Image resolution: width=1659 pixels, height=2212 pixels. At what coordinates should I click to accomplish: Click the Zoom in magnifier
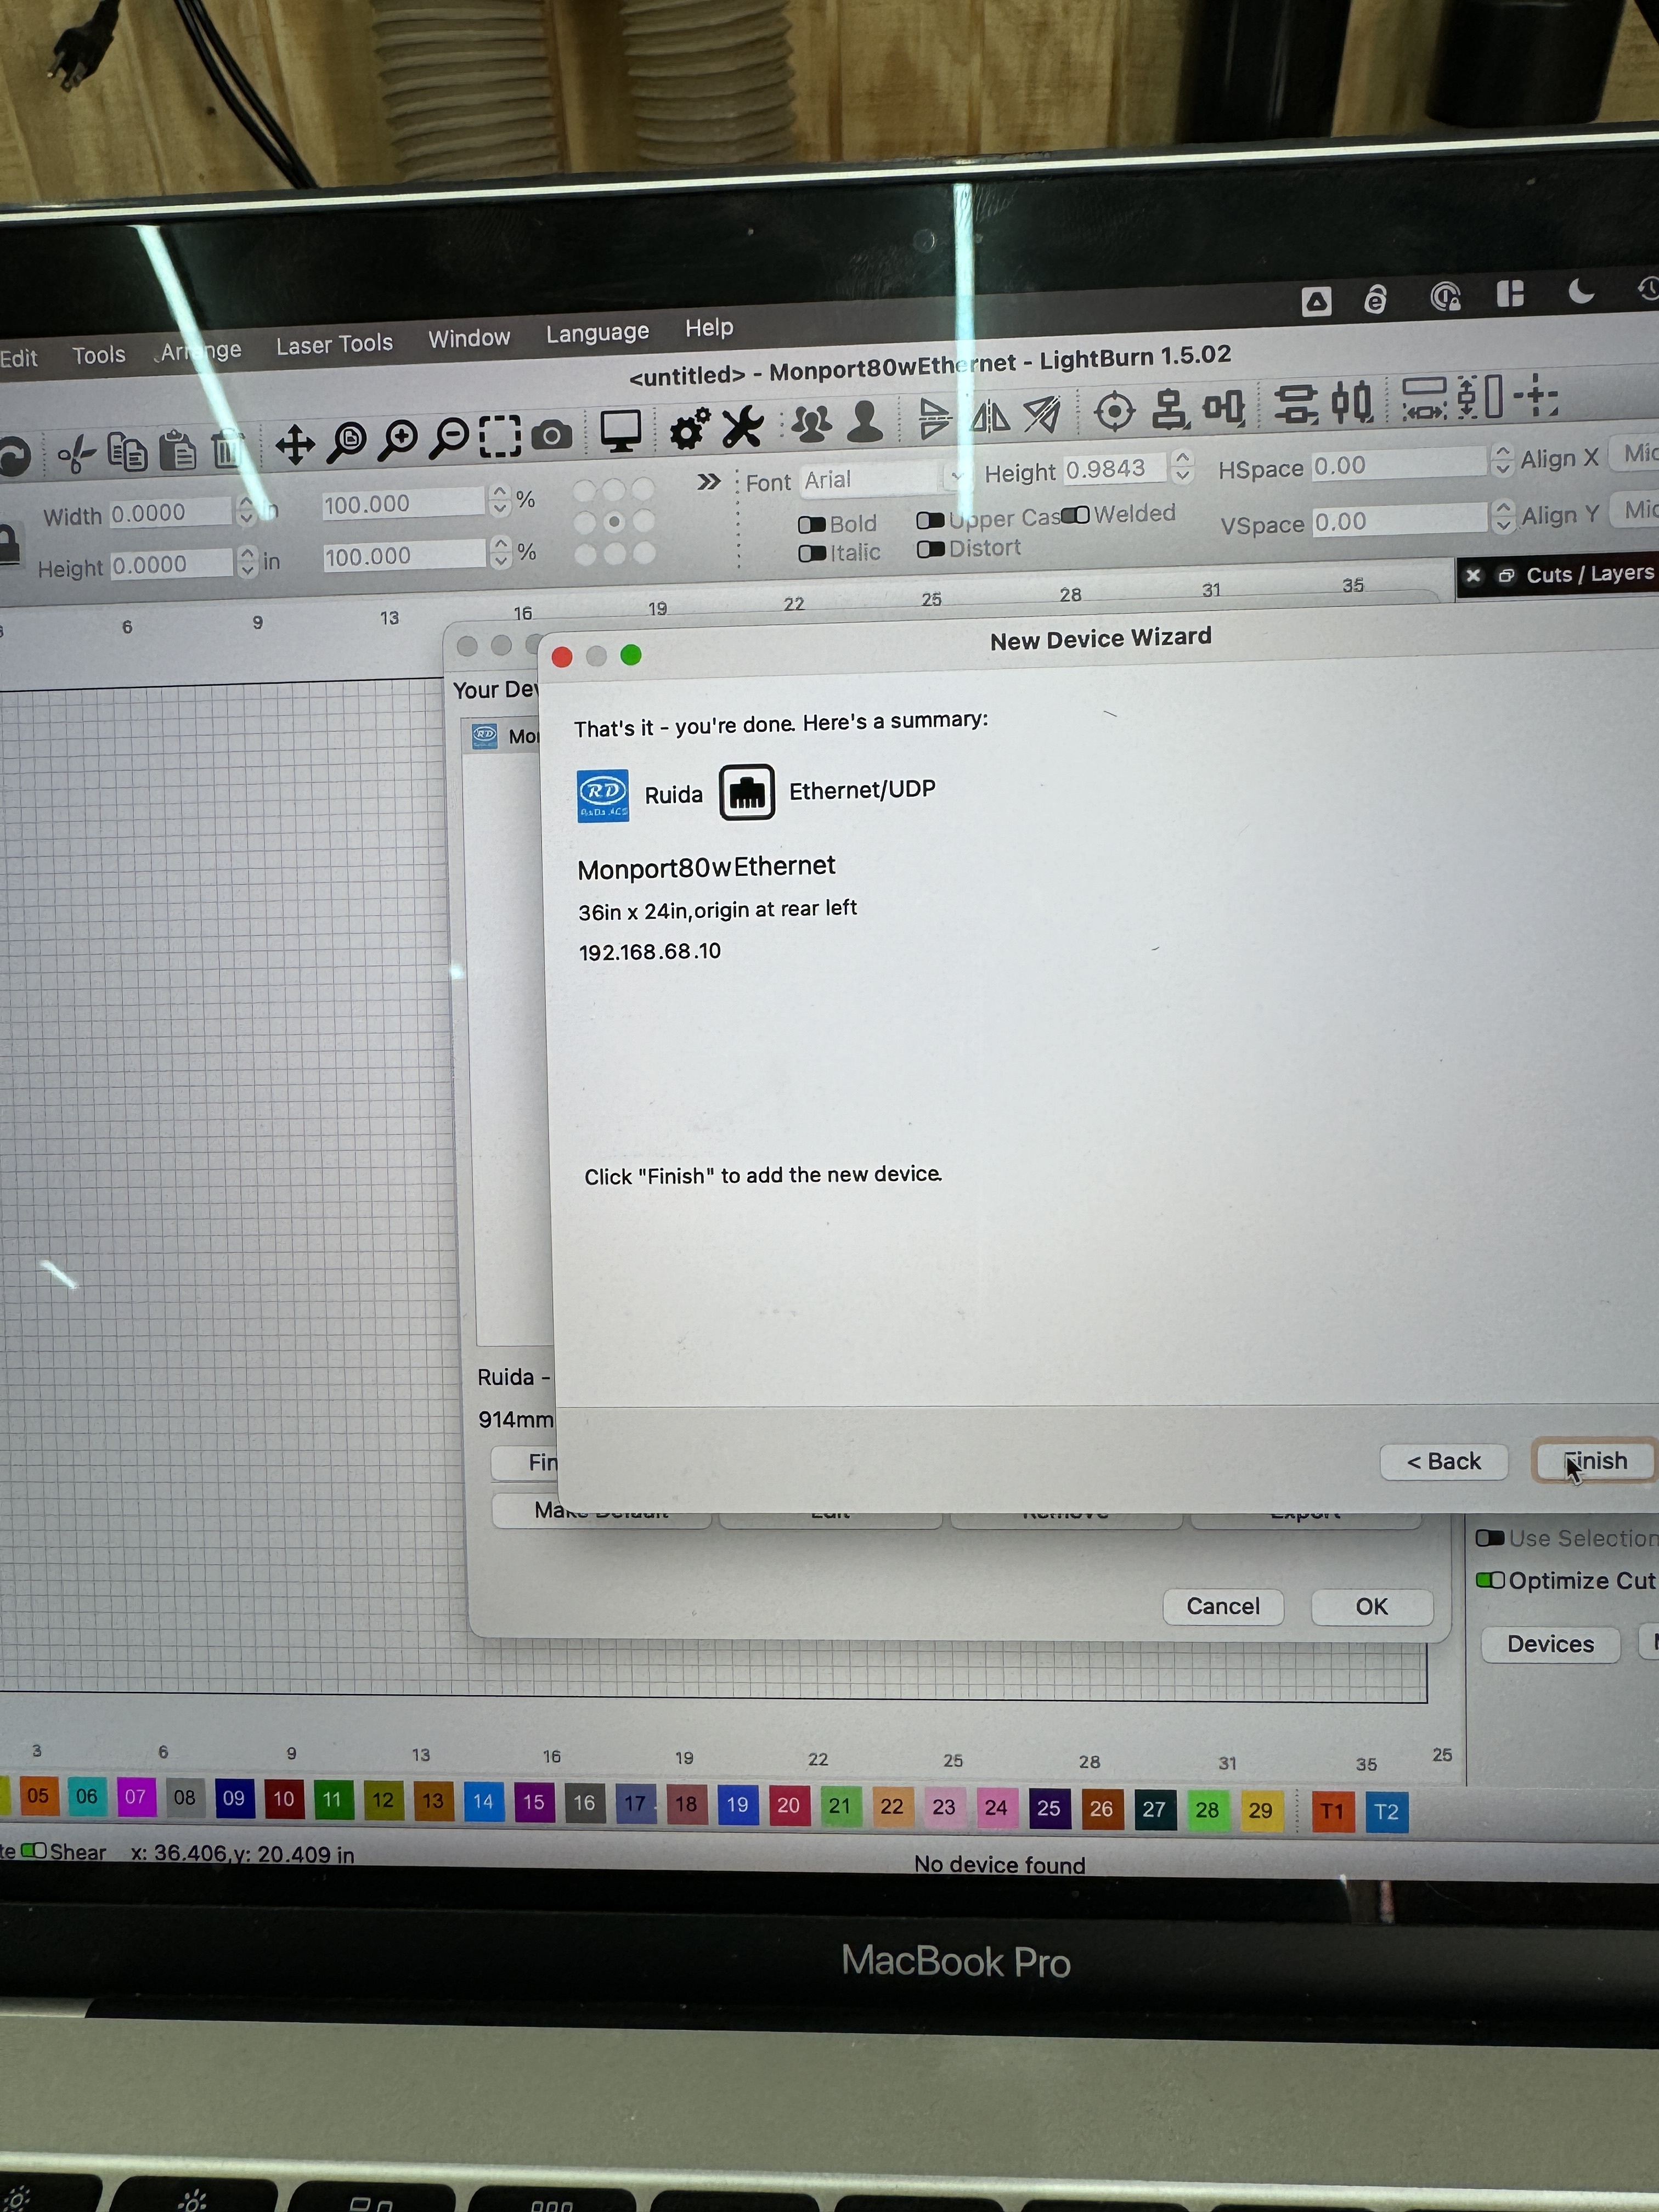pos(397,440)
